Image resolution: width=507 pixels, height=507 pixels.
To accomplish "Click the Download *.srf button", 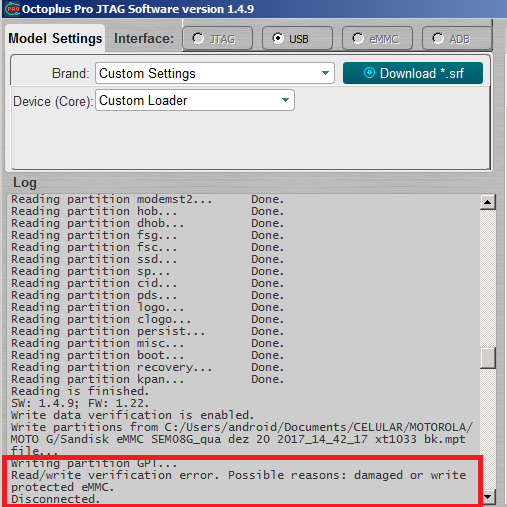I will tap(413, 73).
